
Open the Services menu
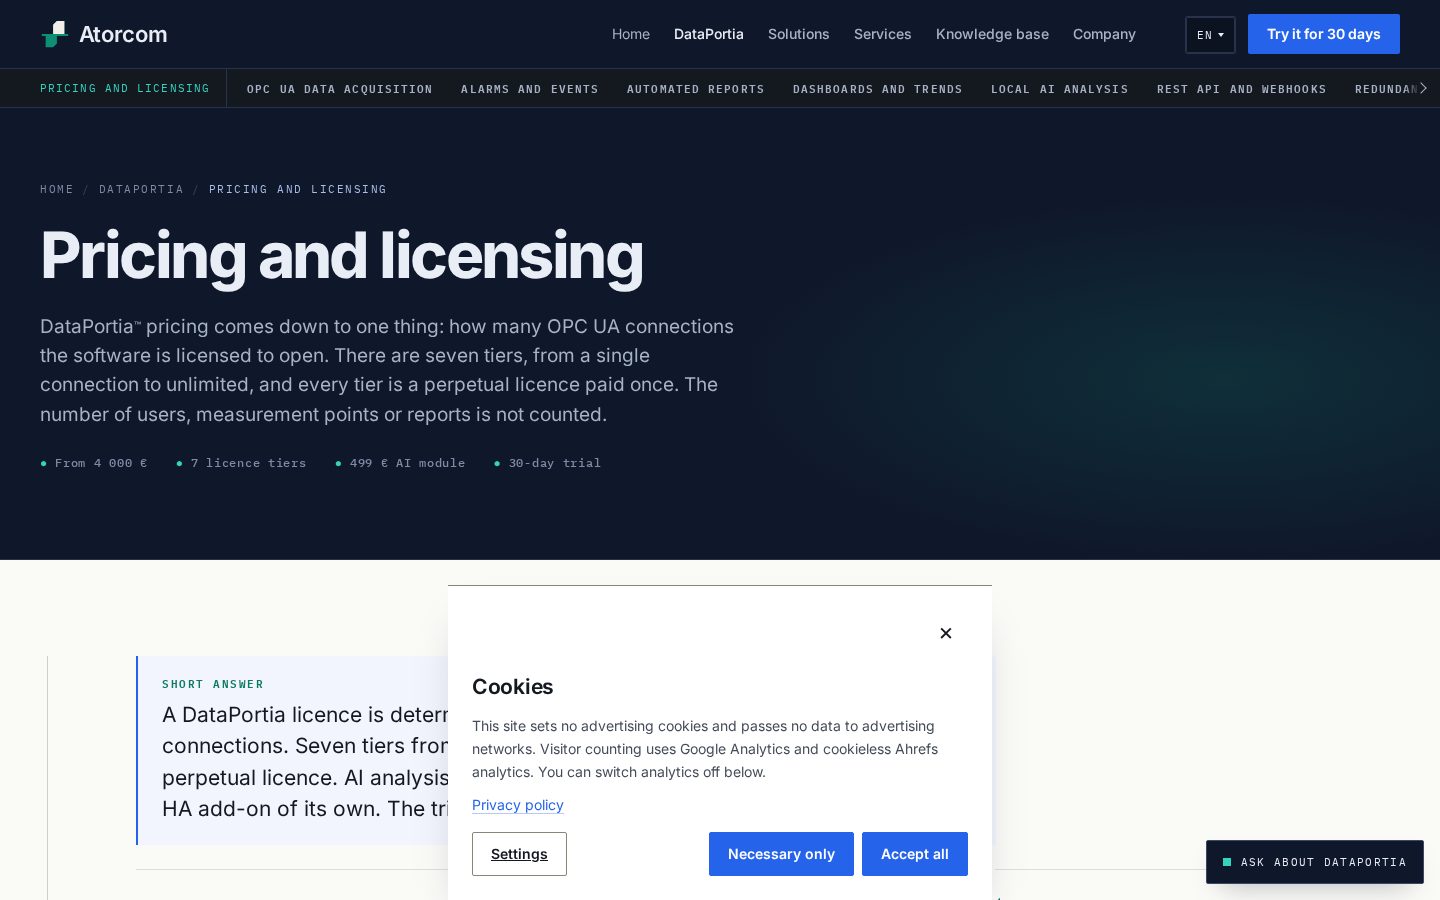[x=883, y=34]
